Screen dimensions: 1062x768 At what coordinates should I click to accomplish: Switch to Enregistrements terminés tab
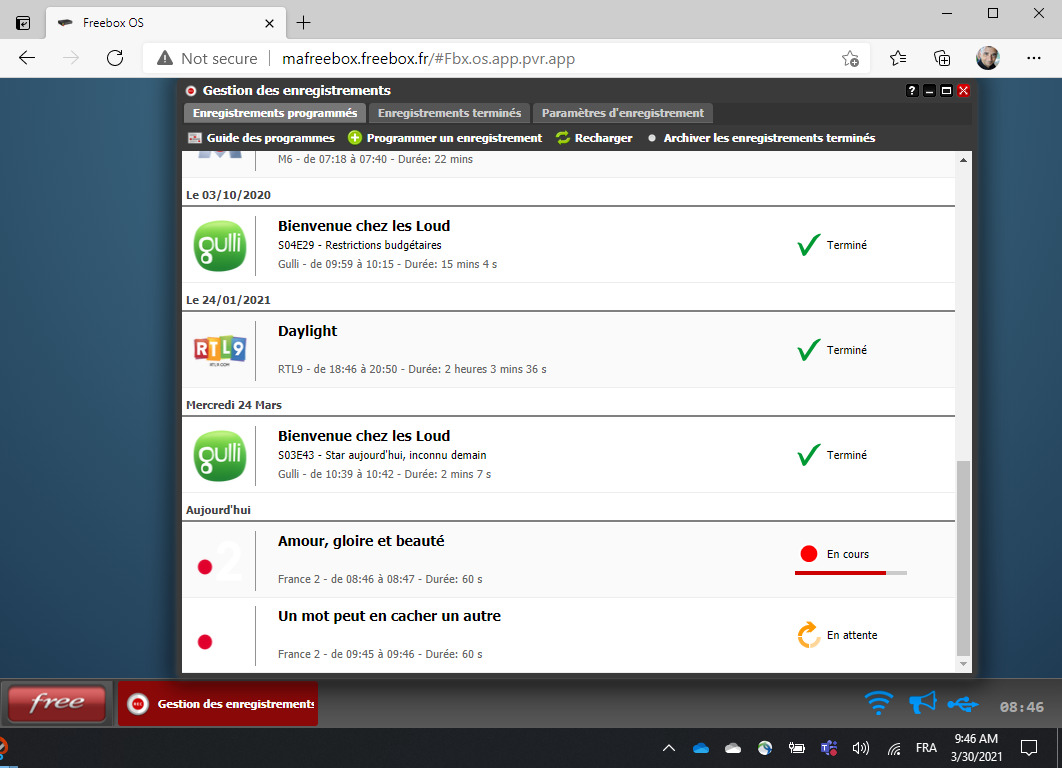pyautogui.click(x=450, y=113)
